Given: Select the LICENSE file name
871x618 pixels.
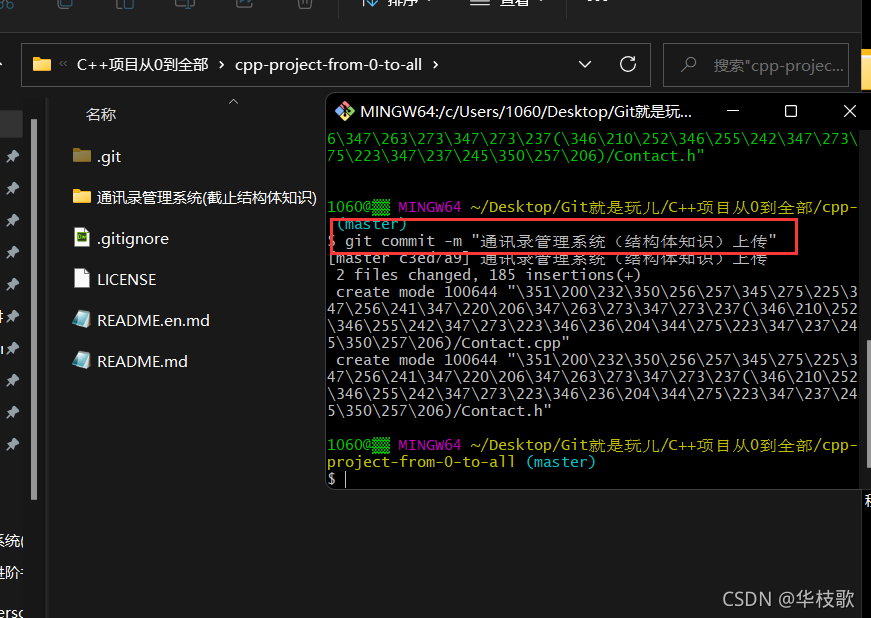Looking at the screenshot, I should pos(127,280).
